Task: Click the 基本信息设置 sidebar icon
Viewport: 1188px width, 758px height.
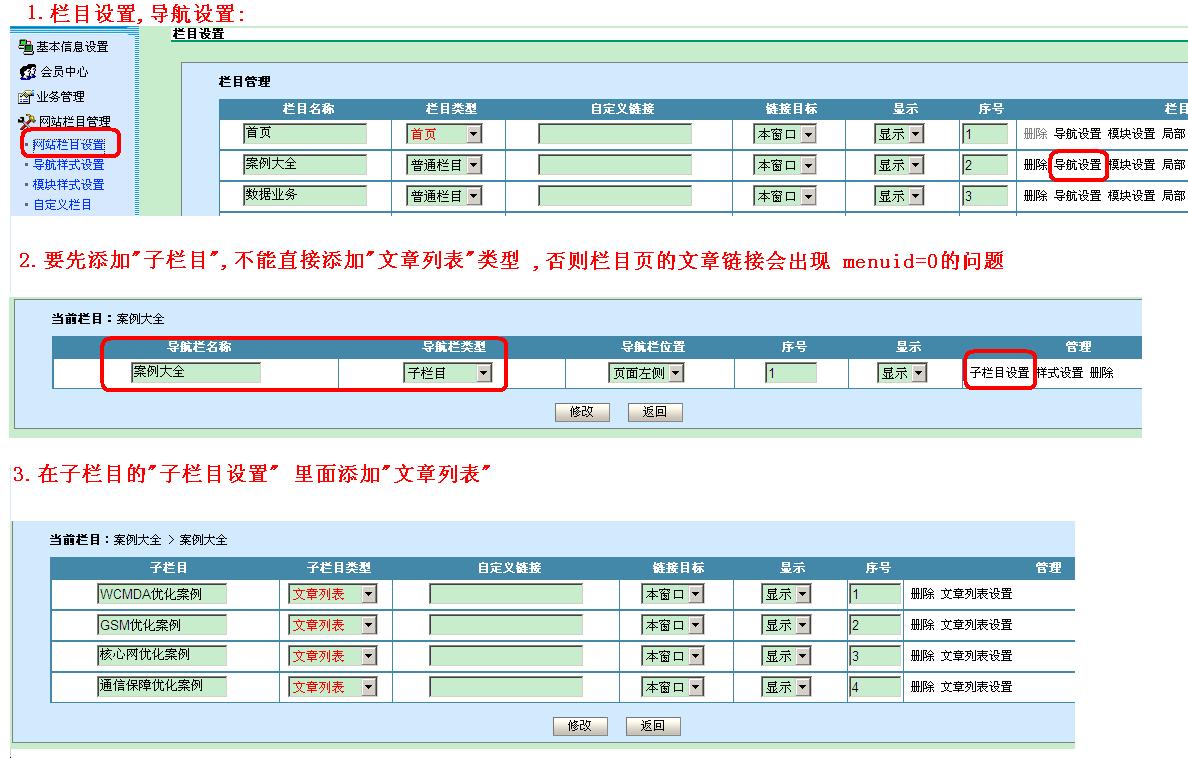Action: tap(26, 47)
